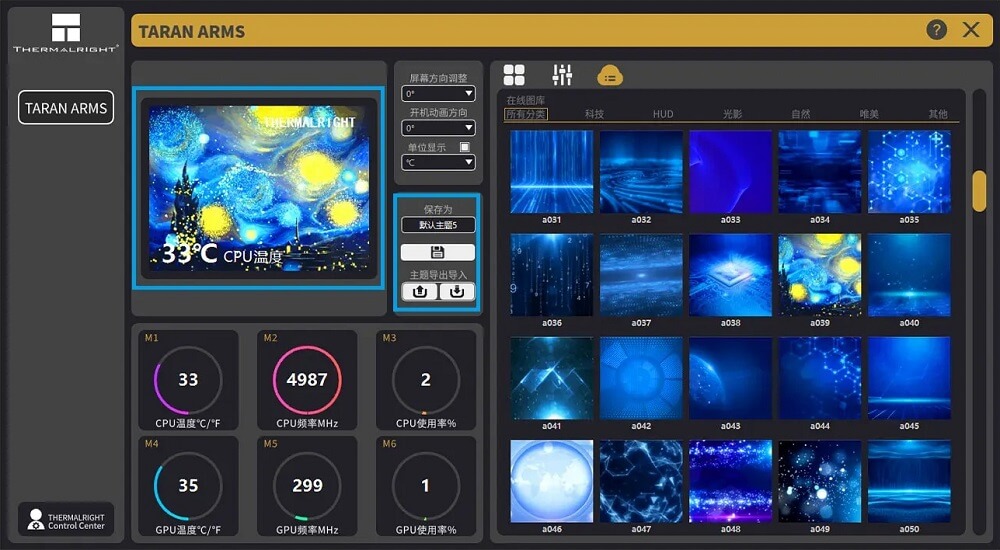Click the theme import (download) icon

(456, 292)
